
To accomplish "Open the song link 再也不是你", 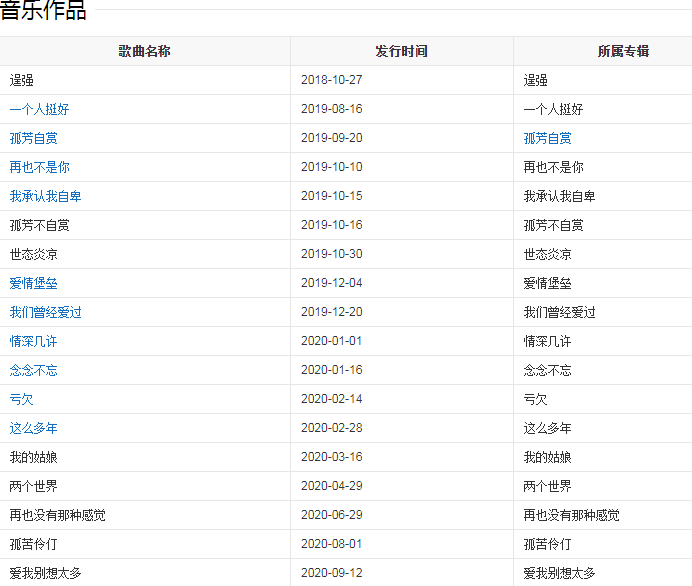I will 39,167.
